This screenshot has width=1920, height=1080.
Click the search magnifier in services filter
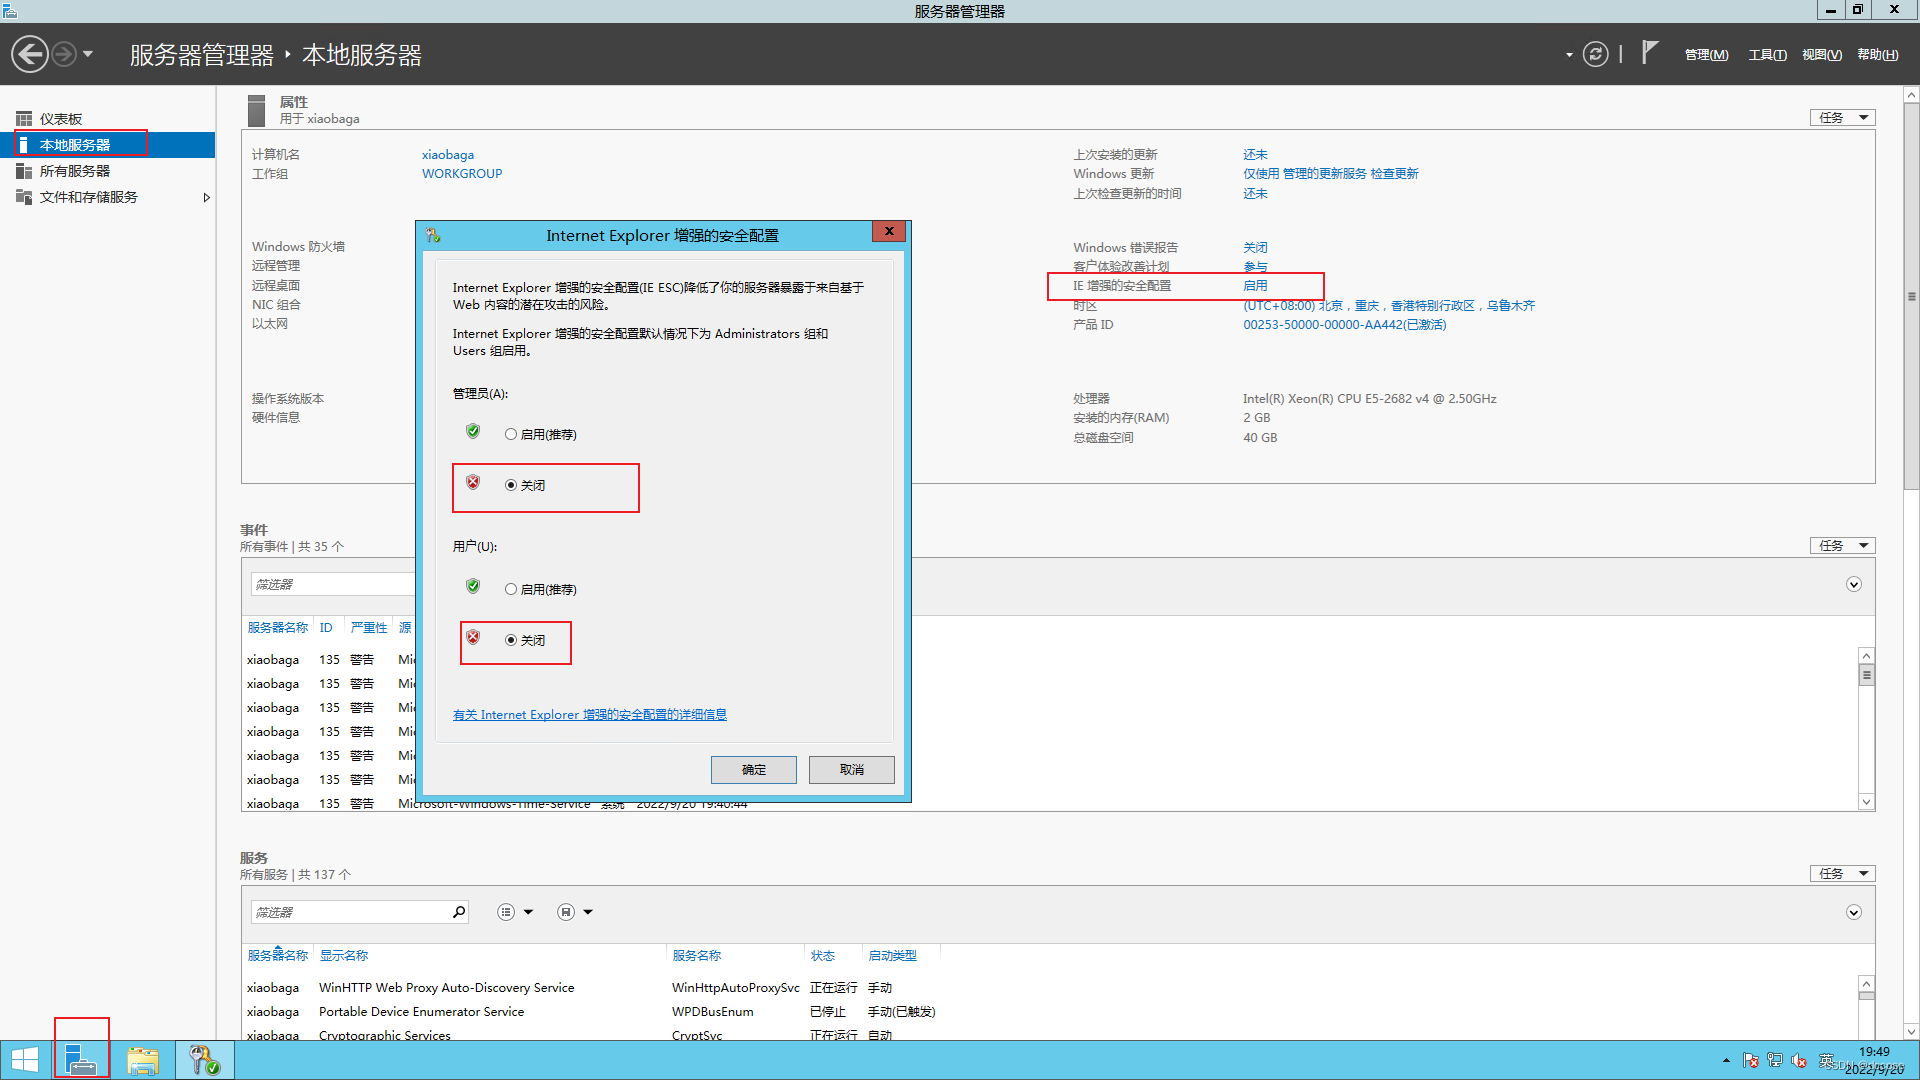[x=459, y=912]
